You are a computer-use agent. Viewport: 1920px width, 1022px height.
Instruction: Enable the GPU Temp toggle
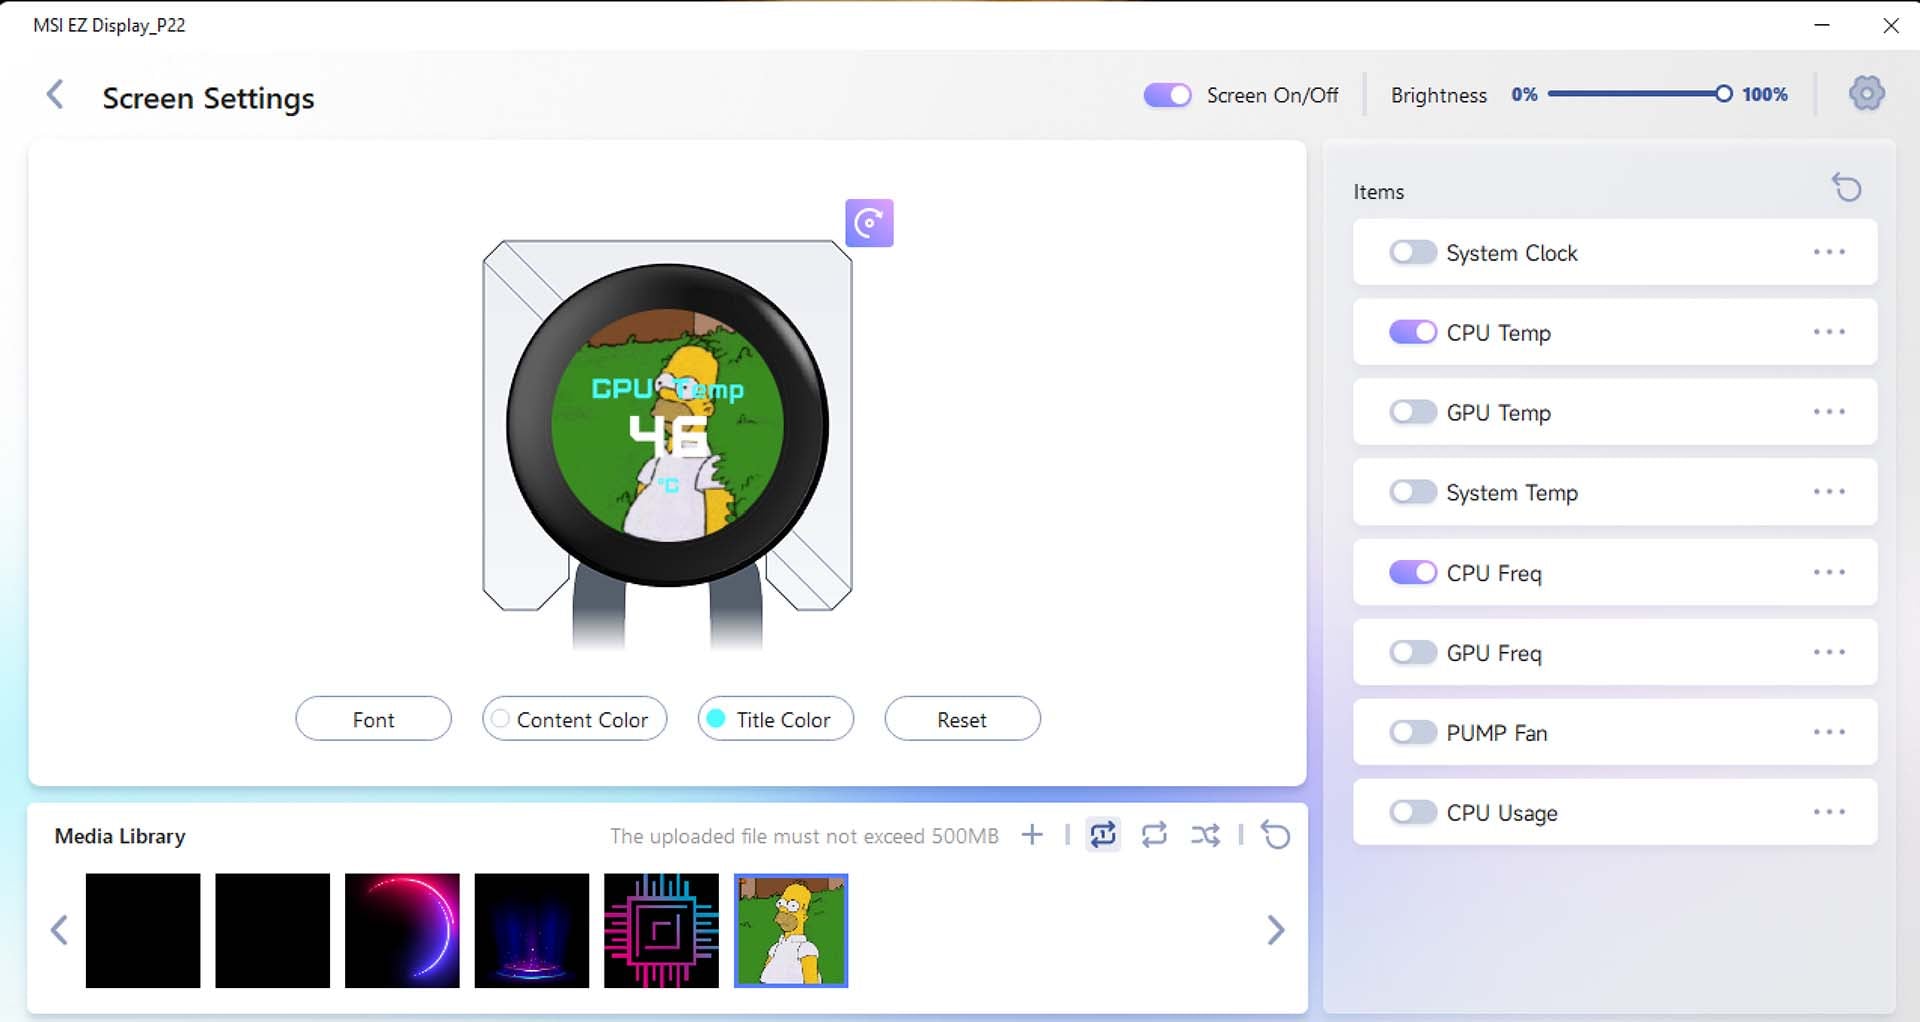pos(1412,412)
